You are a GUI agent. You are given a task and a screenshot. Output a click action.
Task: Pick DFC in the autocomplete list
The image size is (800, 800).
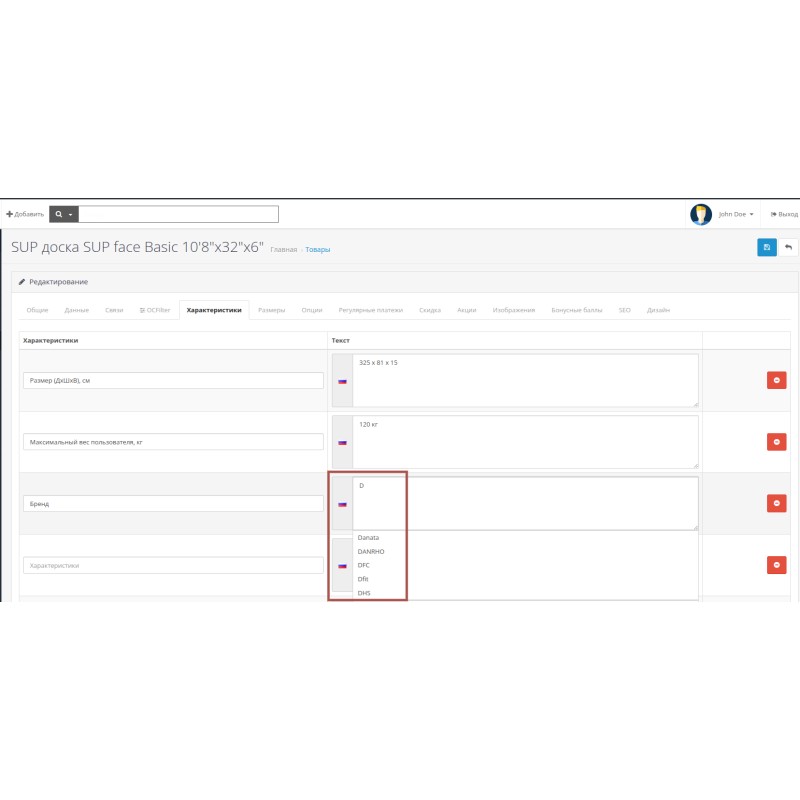pyautogui.click(x=364, y=565)
